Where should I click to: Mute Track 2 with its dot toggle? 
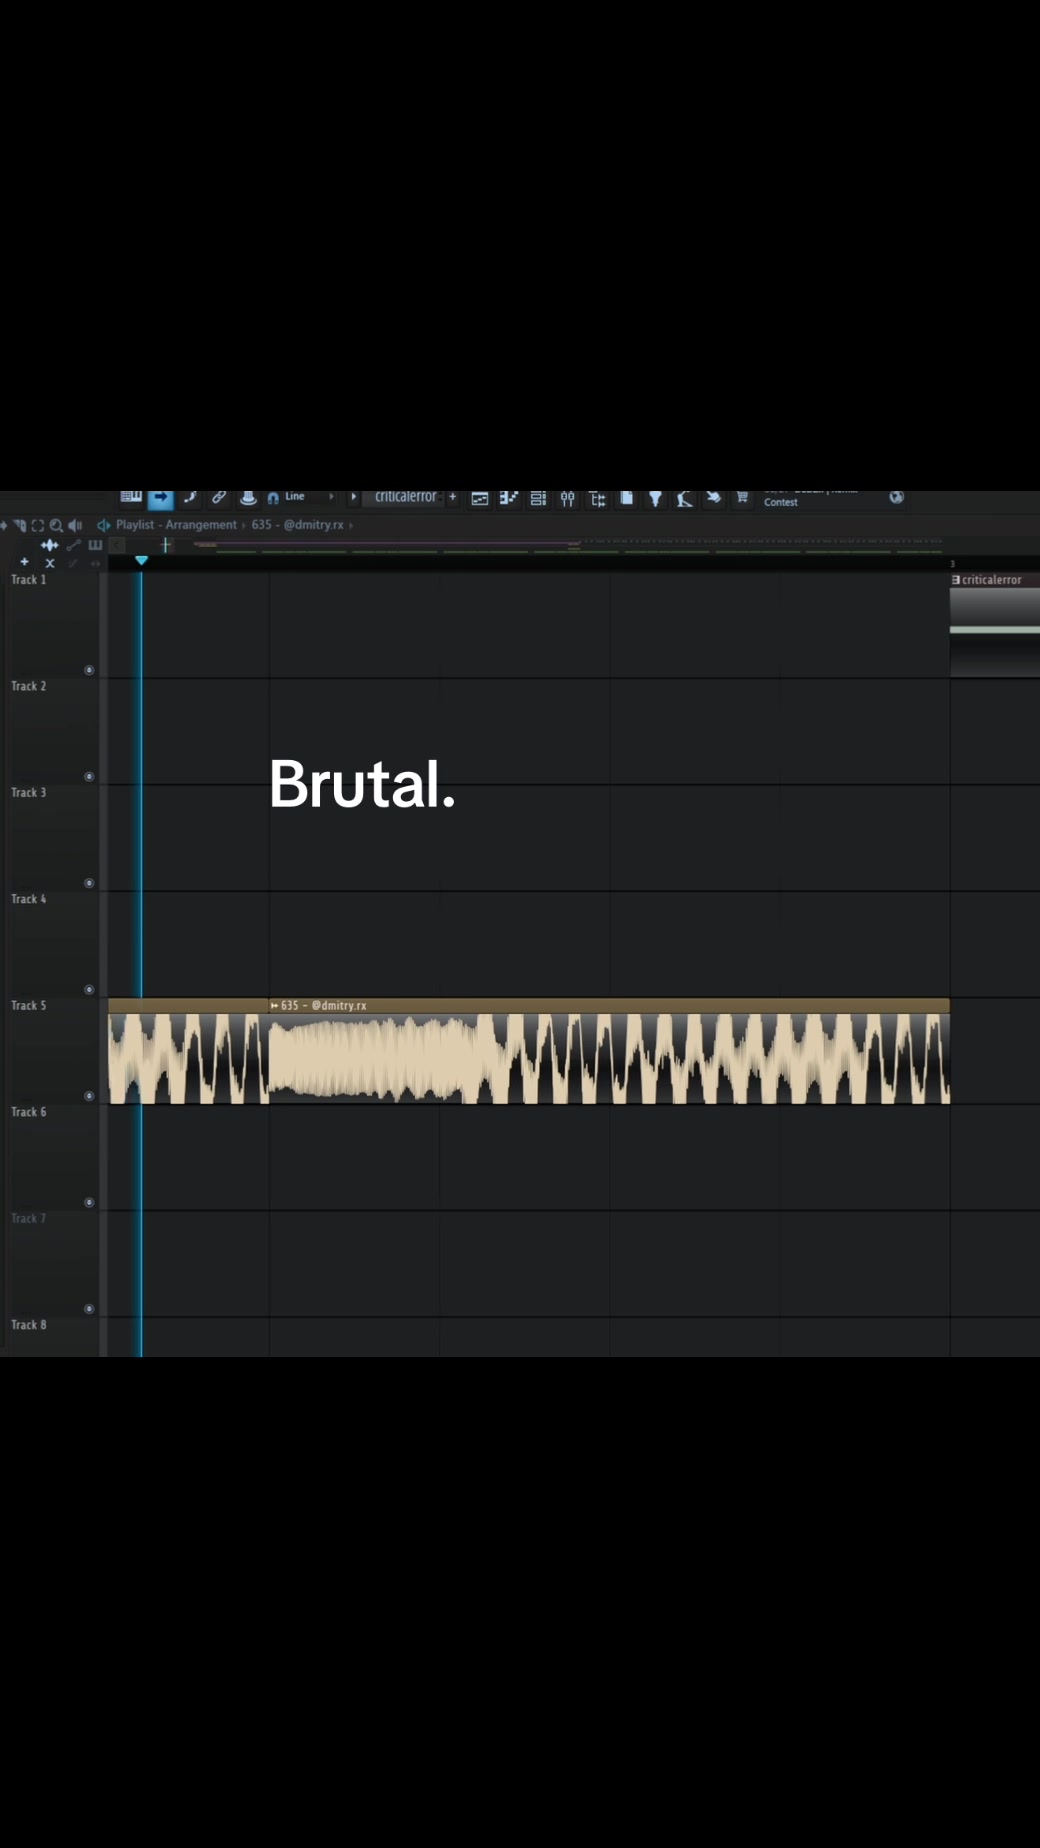tap(89, 777)
